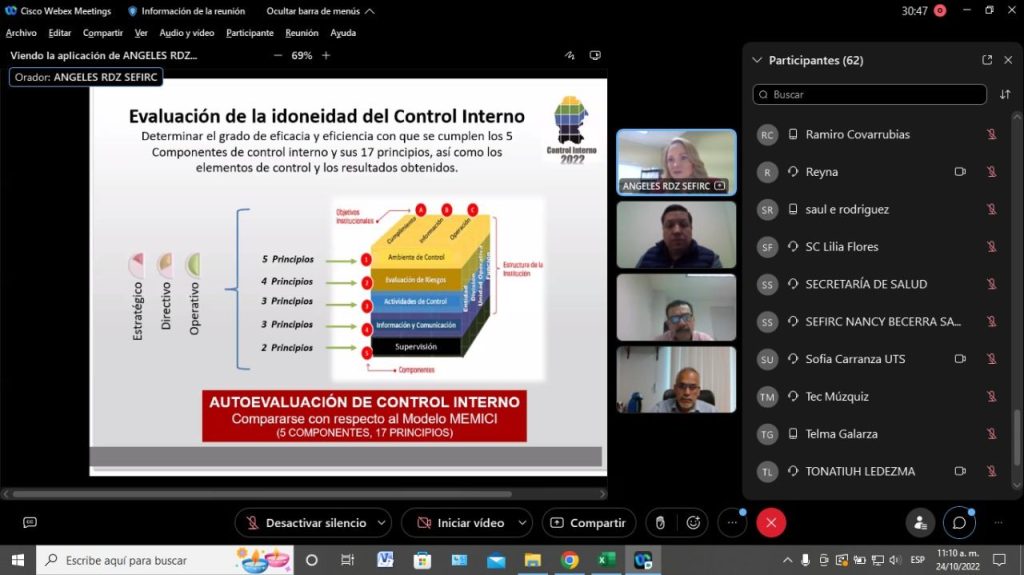Click the Buscar participant search field

[x=870, y=94]
